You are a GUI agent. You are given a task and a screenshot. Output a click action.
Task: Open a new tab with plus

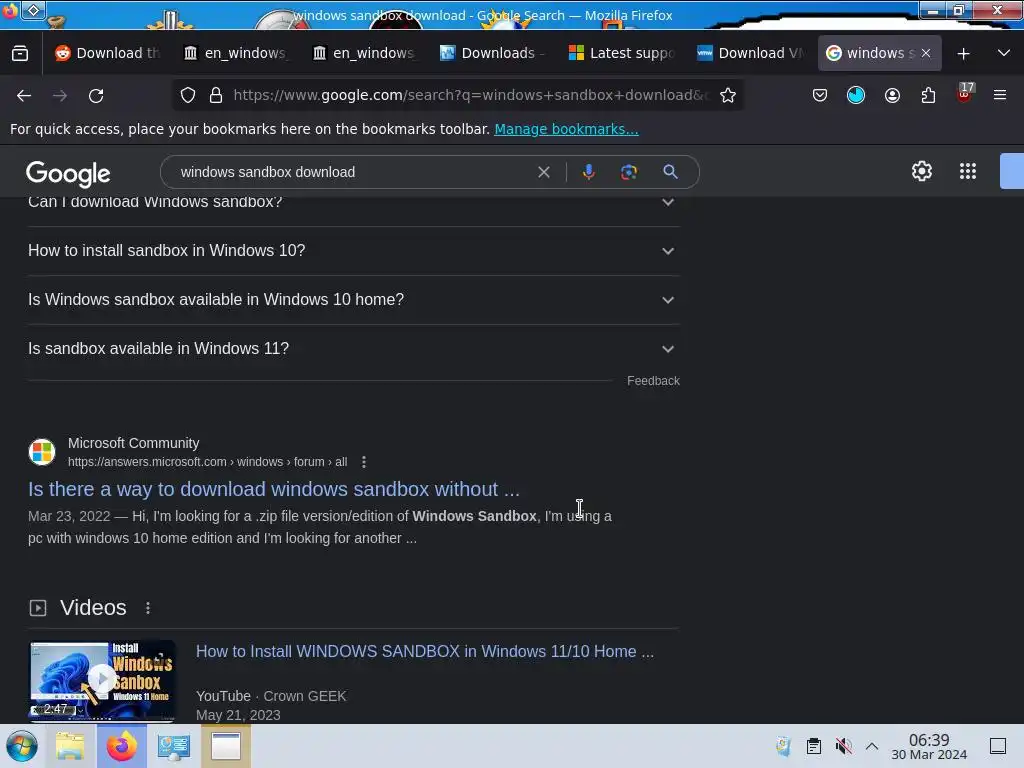point(963,54)
